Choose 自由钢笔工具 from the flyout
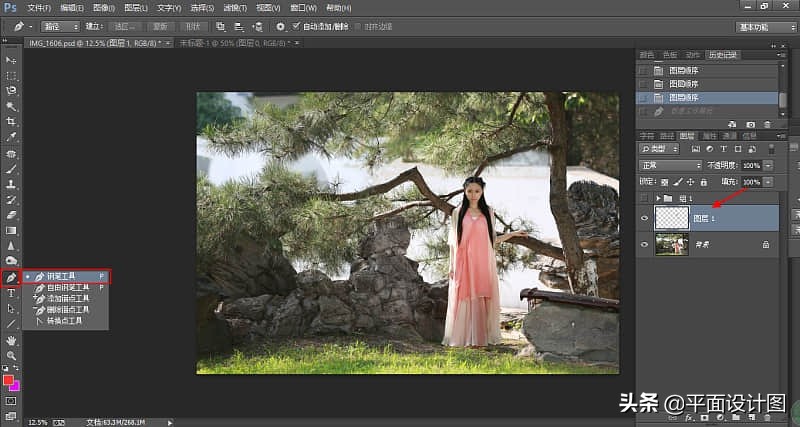Image resolution: width=800 pixels, height=427 pixels. tap(68, 287)
